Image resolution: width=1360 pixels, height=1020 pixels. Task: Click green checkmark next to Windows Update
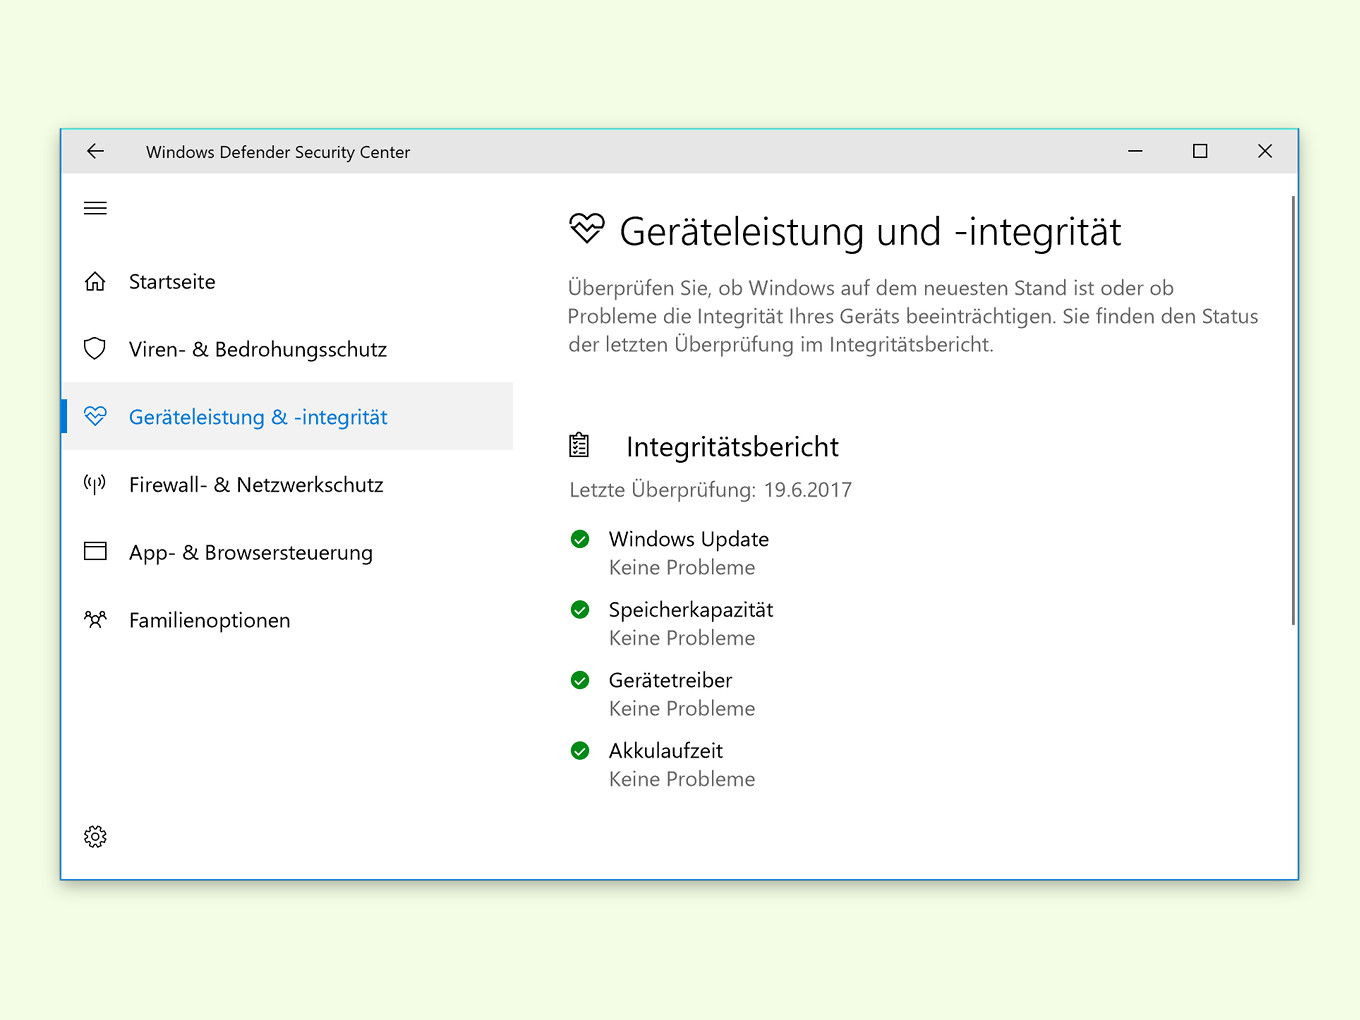coord(579,539)
